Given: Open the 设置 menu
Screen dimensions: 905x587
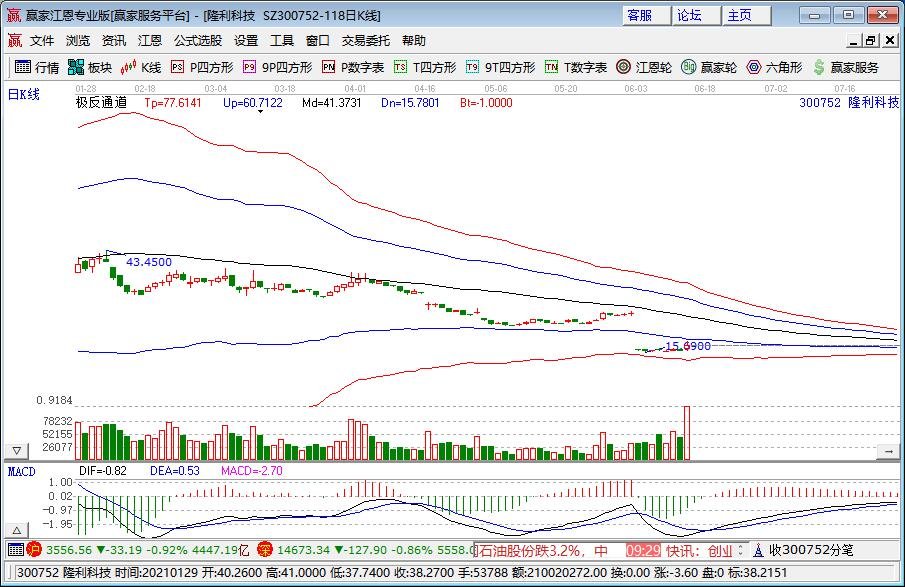Looking at the screenshot, I should (246, 40).
